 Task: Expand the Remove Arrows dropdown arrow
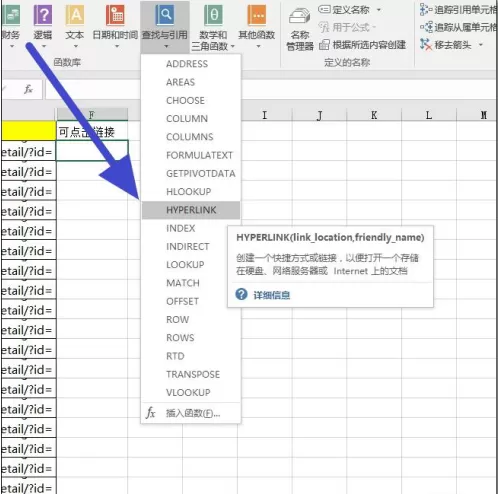[481, 44]
